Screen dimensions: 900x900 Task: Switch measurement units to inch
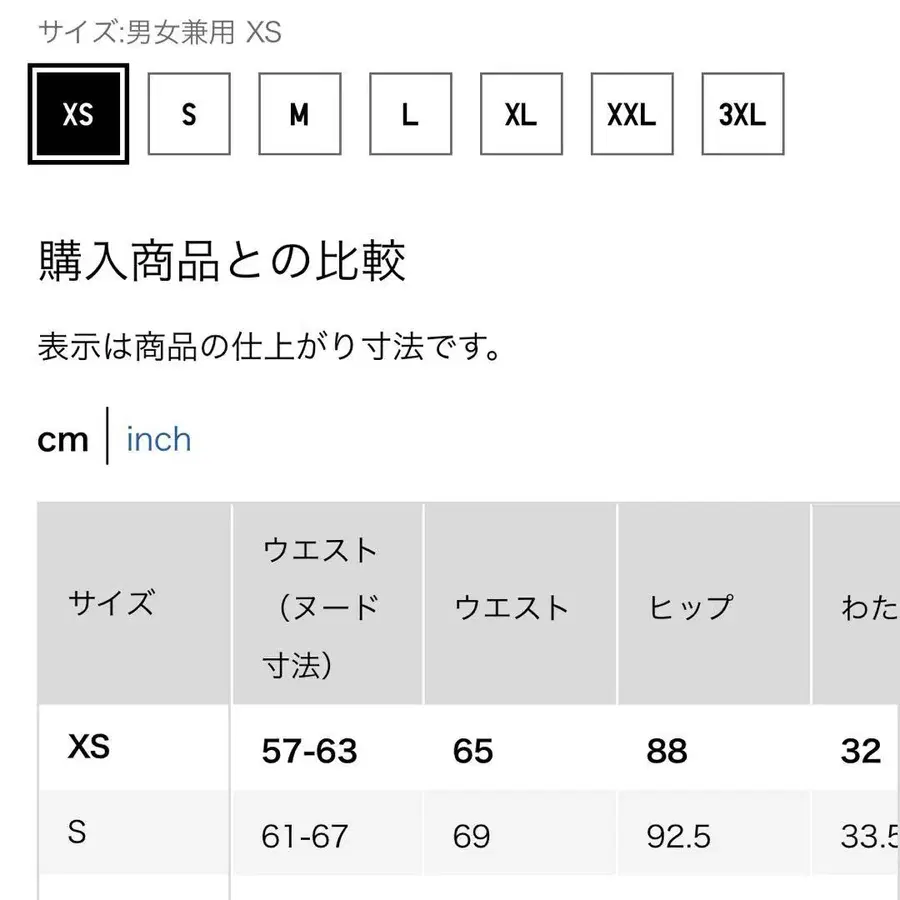pyautogui.click(x=158, y=439)
